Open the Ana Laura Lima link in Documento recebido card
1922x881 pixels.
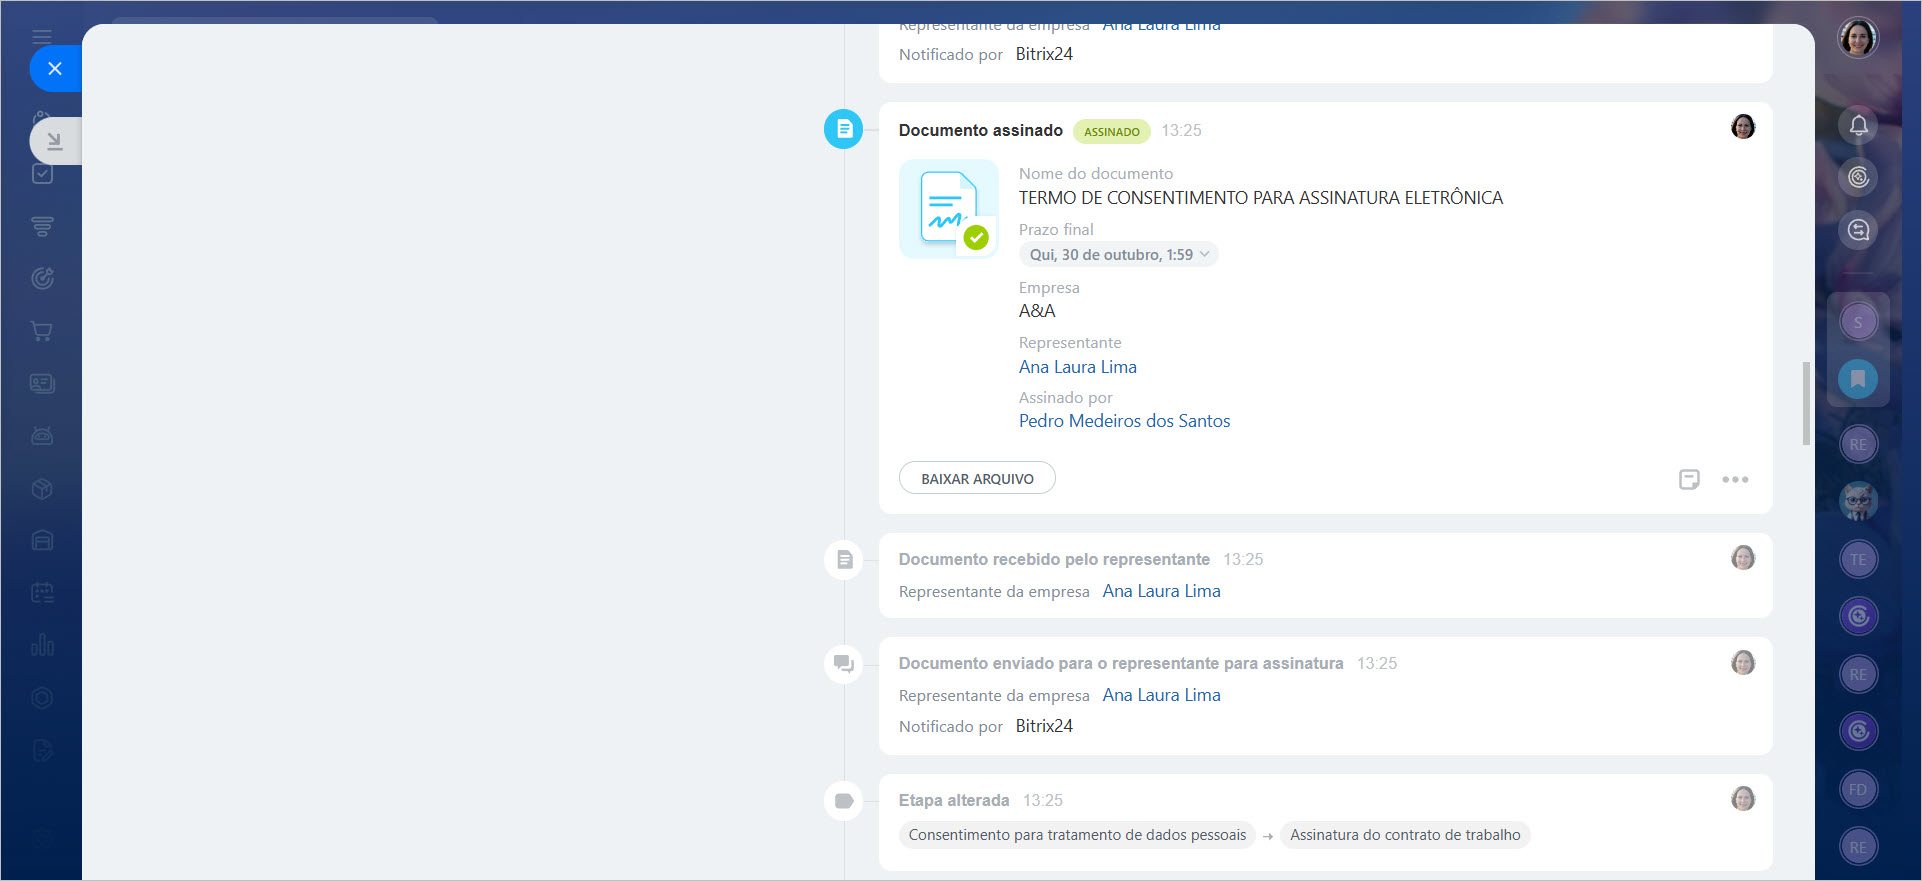pos(1161,591)
